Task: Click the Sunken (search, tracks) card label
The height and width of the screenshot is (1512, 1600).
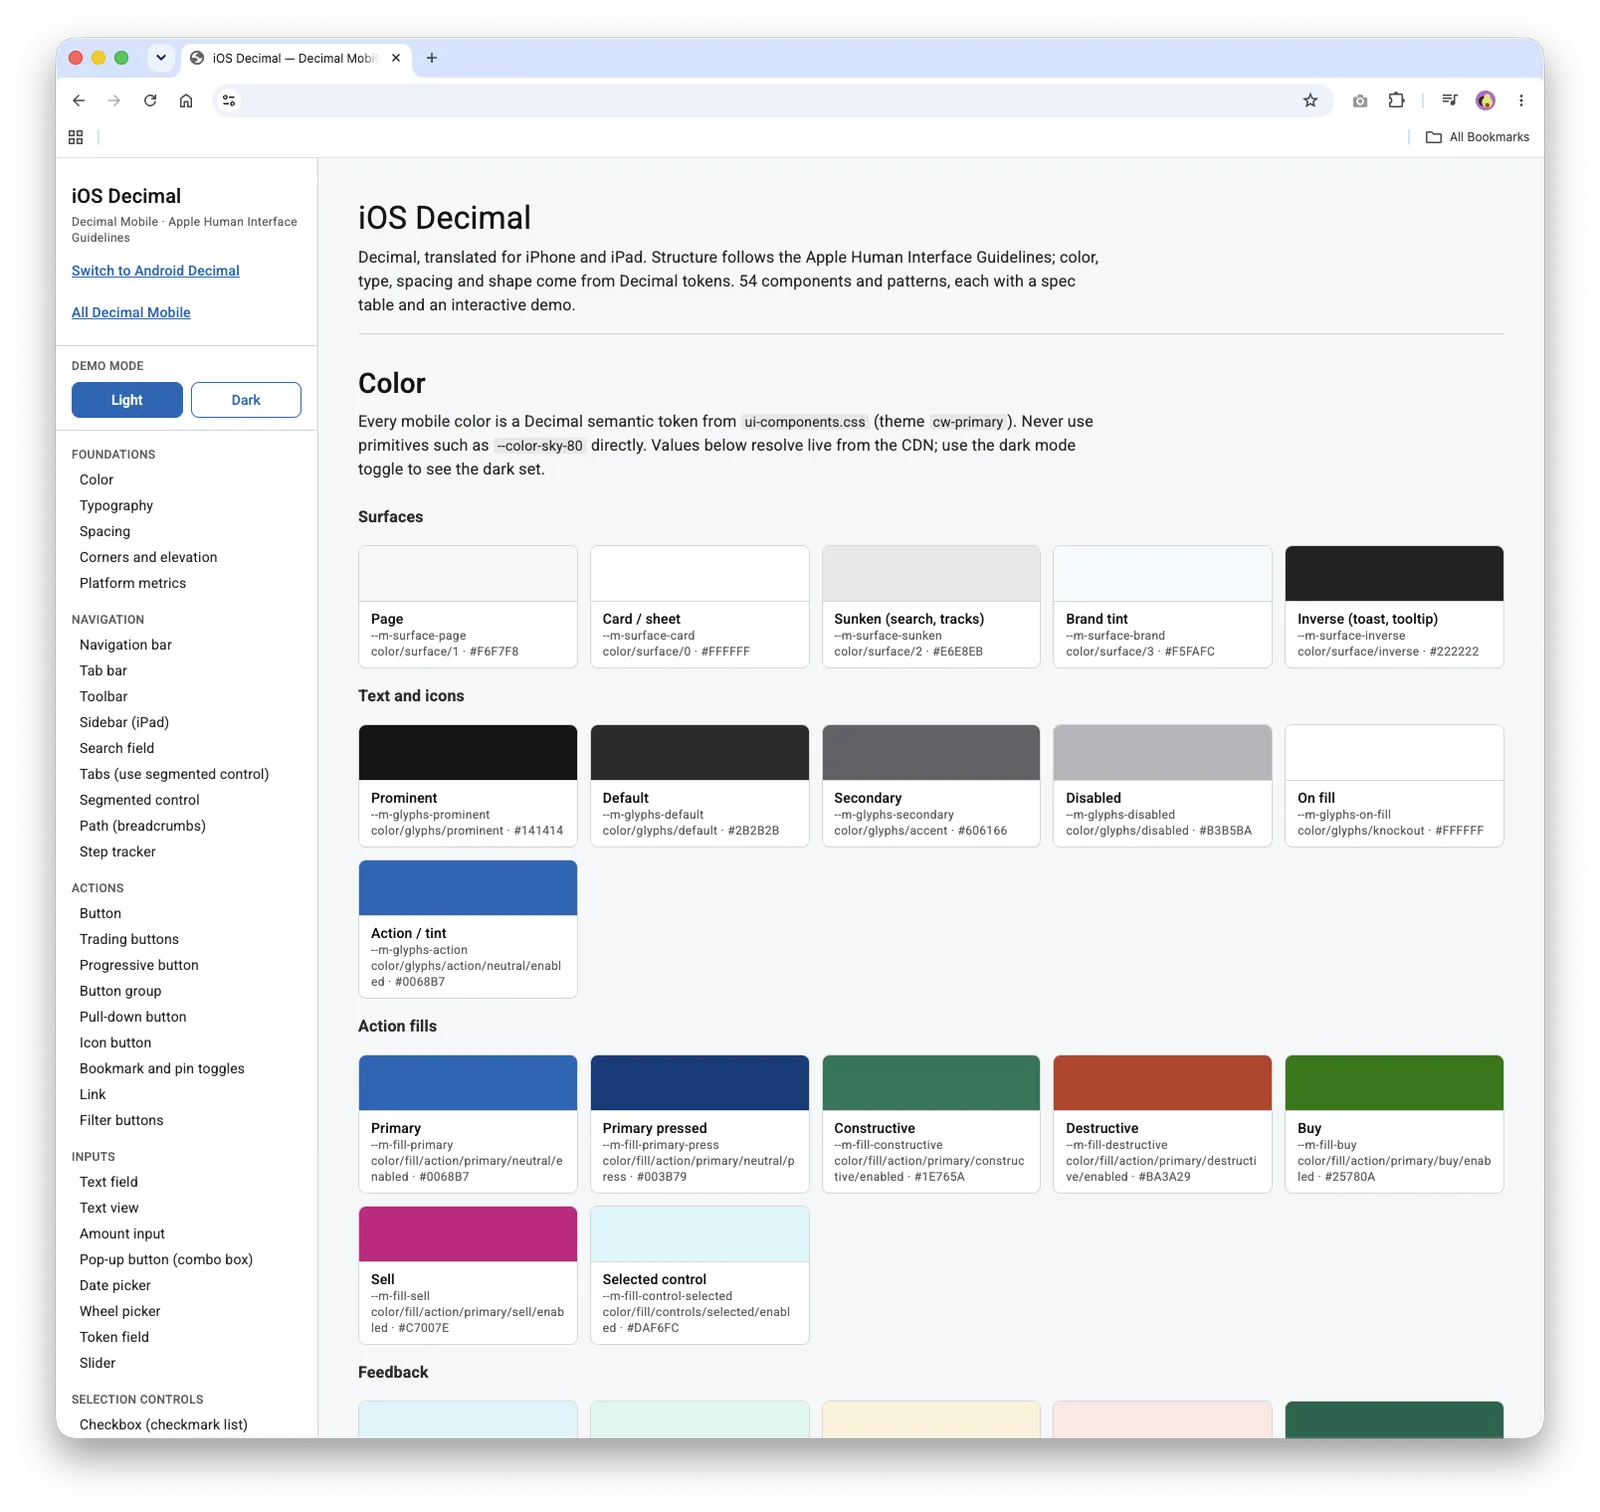Action: [x=909, y=619]
